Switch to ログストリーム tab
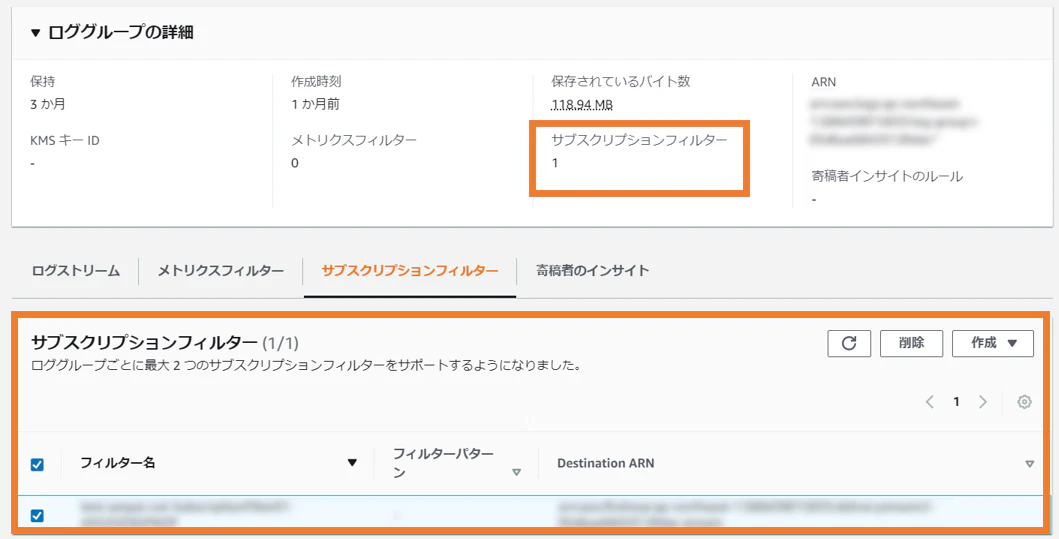This screenshot has height=539, width=1059. (76, 271)
